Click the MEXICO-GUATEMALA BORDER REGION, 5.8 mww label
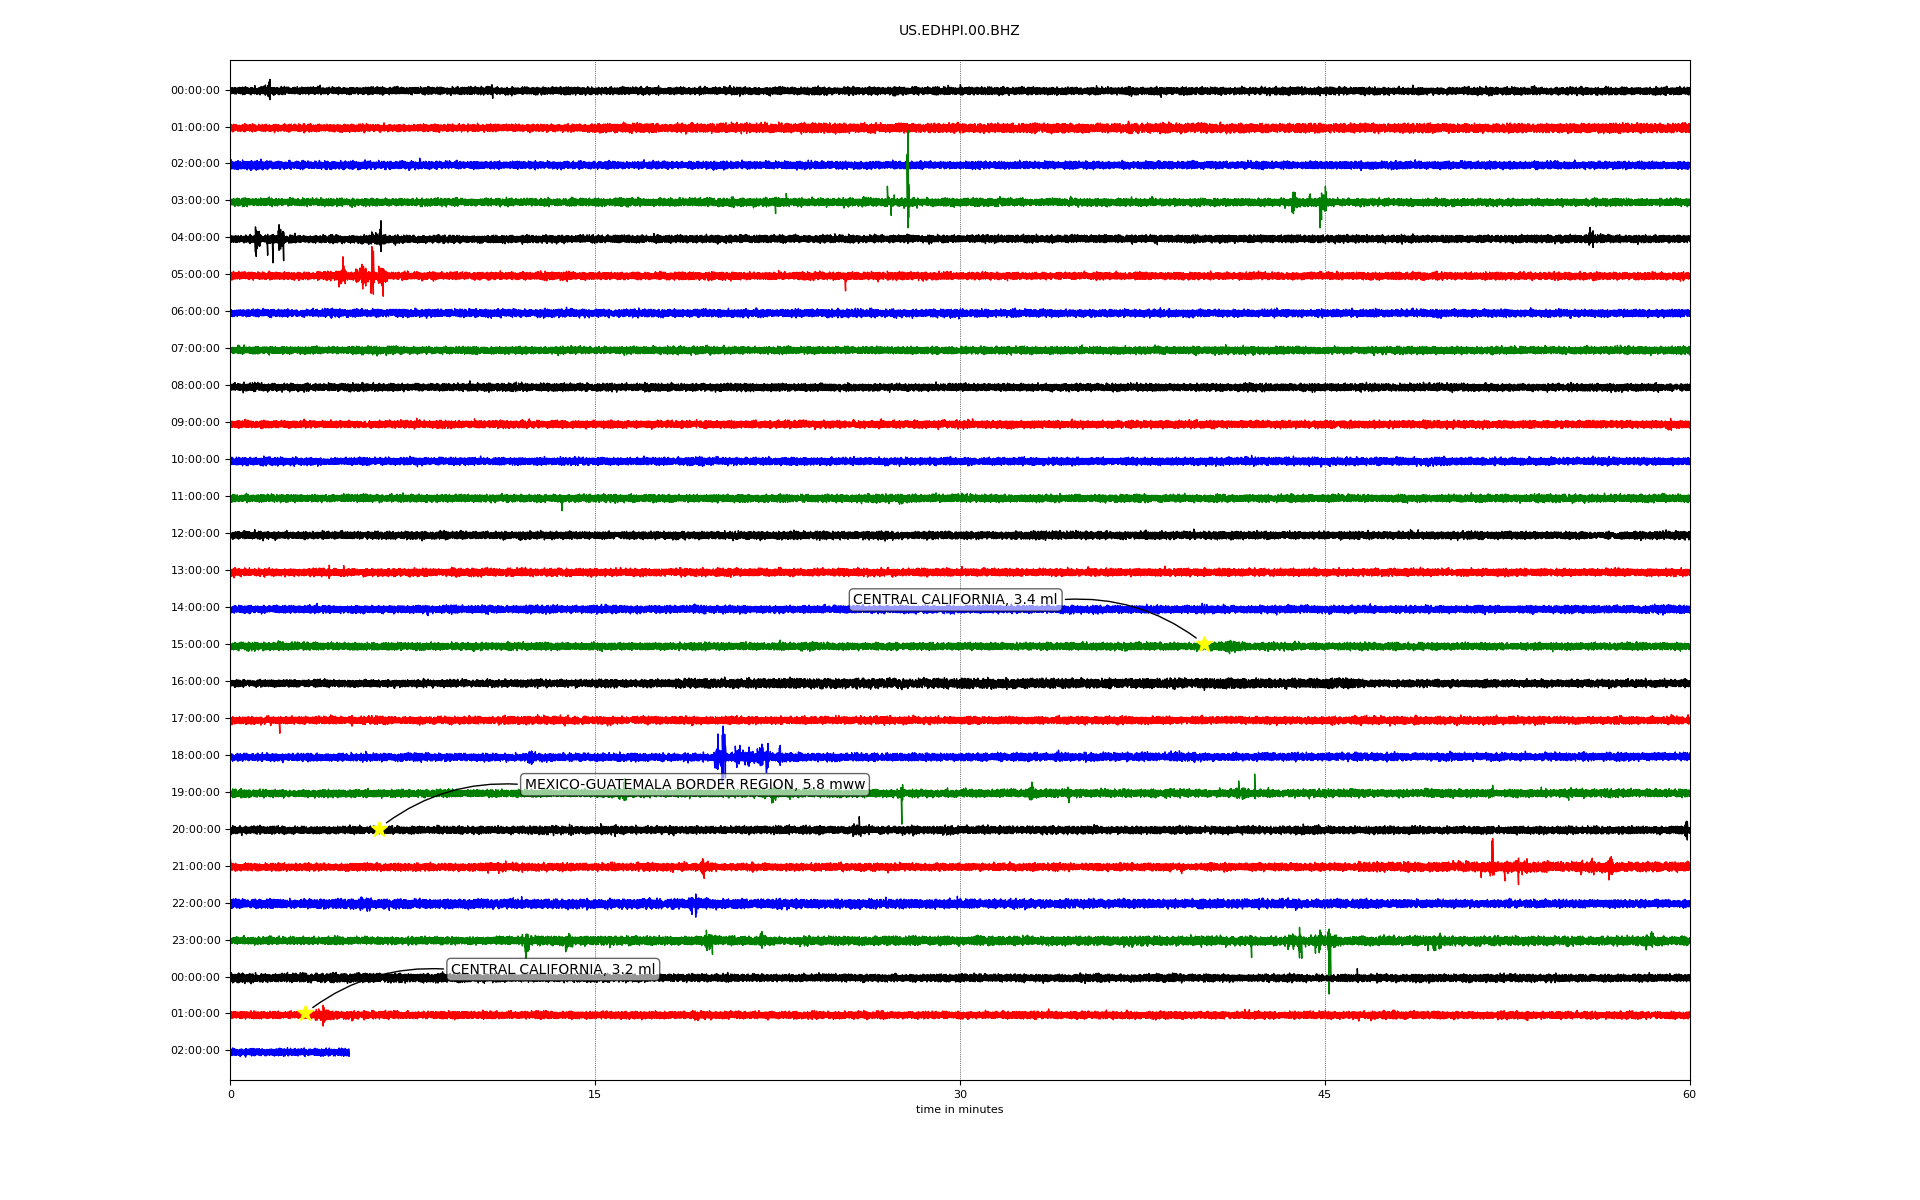 [694, 785]
